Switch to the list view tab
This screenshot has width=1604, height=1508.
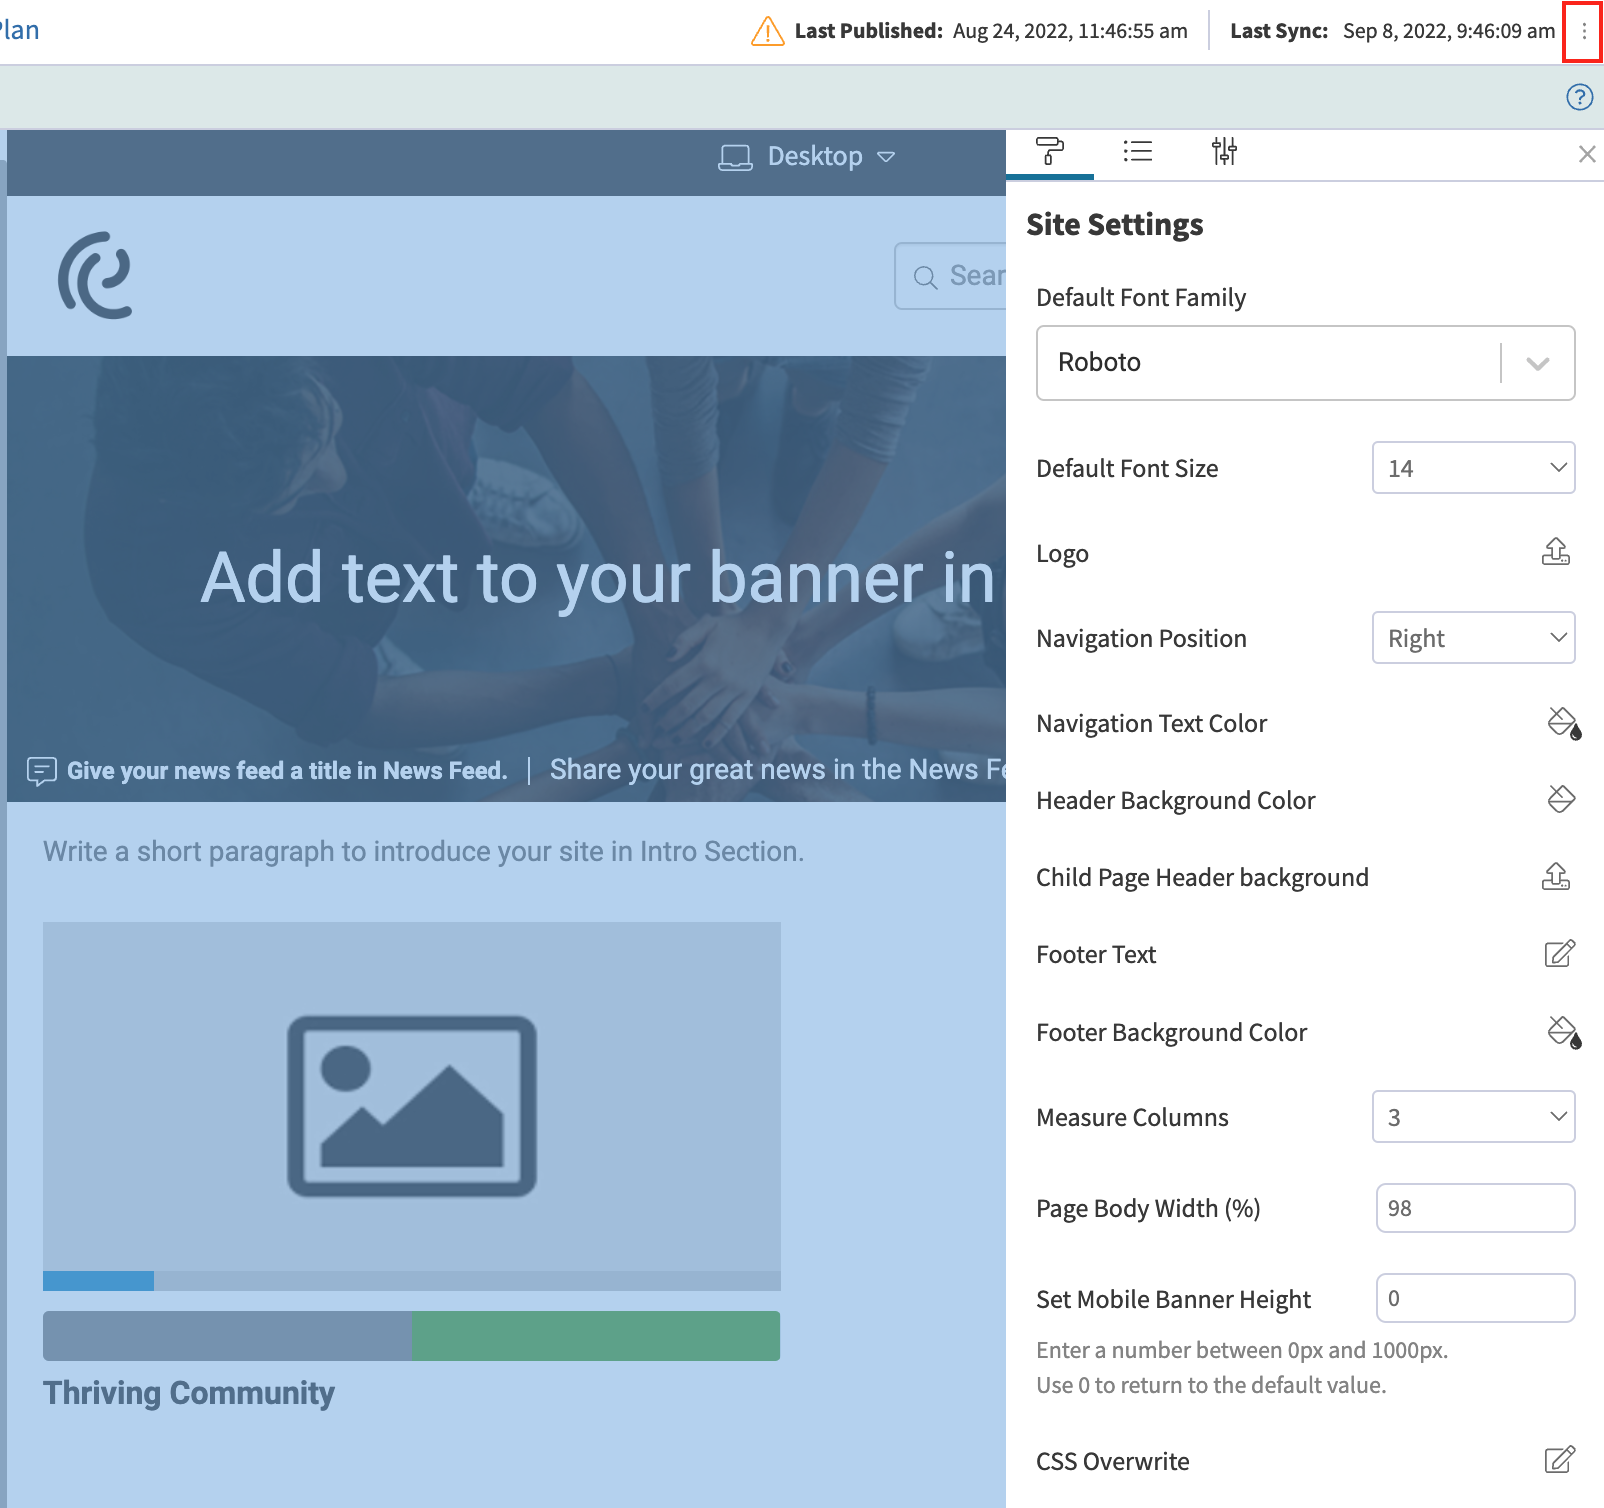tap(1137, 152)
